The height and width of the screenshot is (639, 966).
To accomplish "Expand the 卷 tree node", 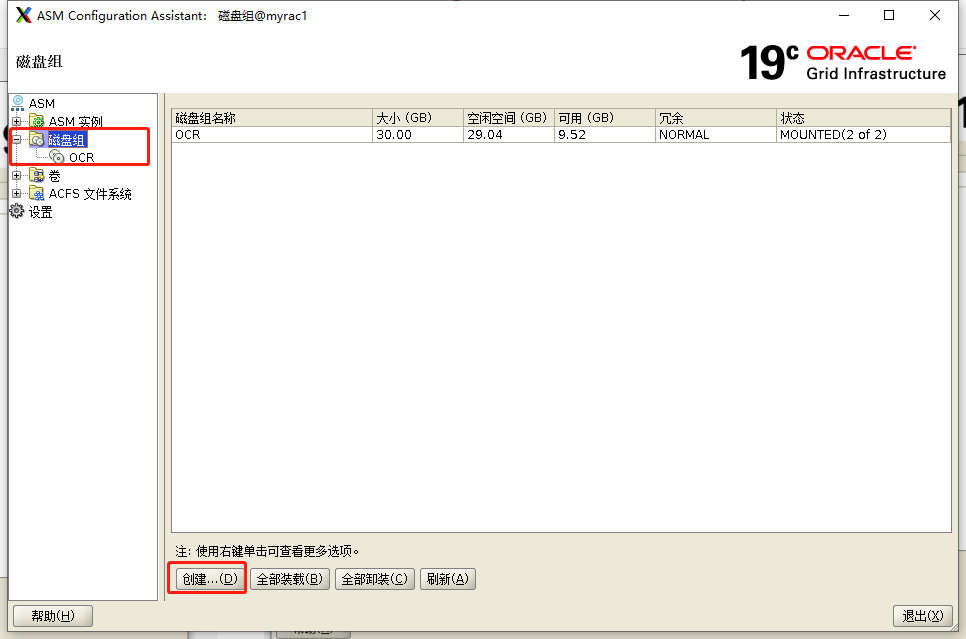I will tap(17, 176).
